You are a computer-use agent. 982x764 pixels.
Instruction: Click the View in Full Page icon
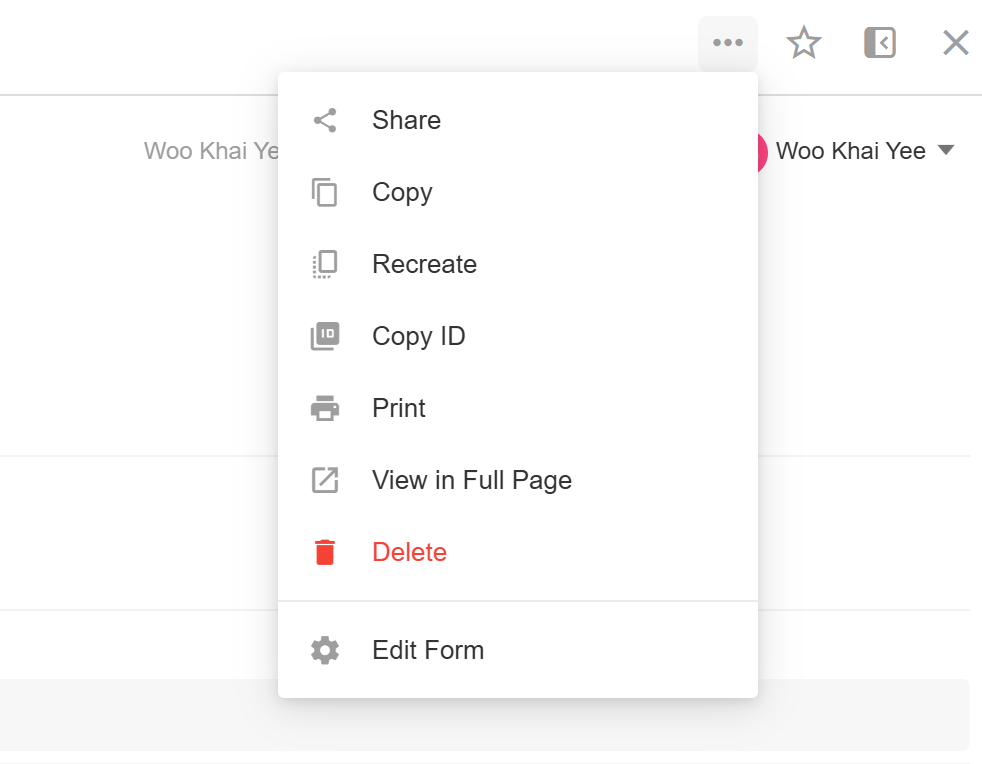click(x=325, y=481)
